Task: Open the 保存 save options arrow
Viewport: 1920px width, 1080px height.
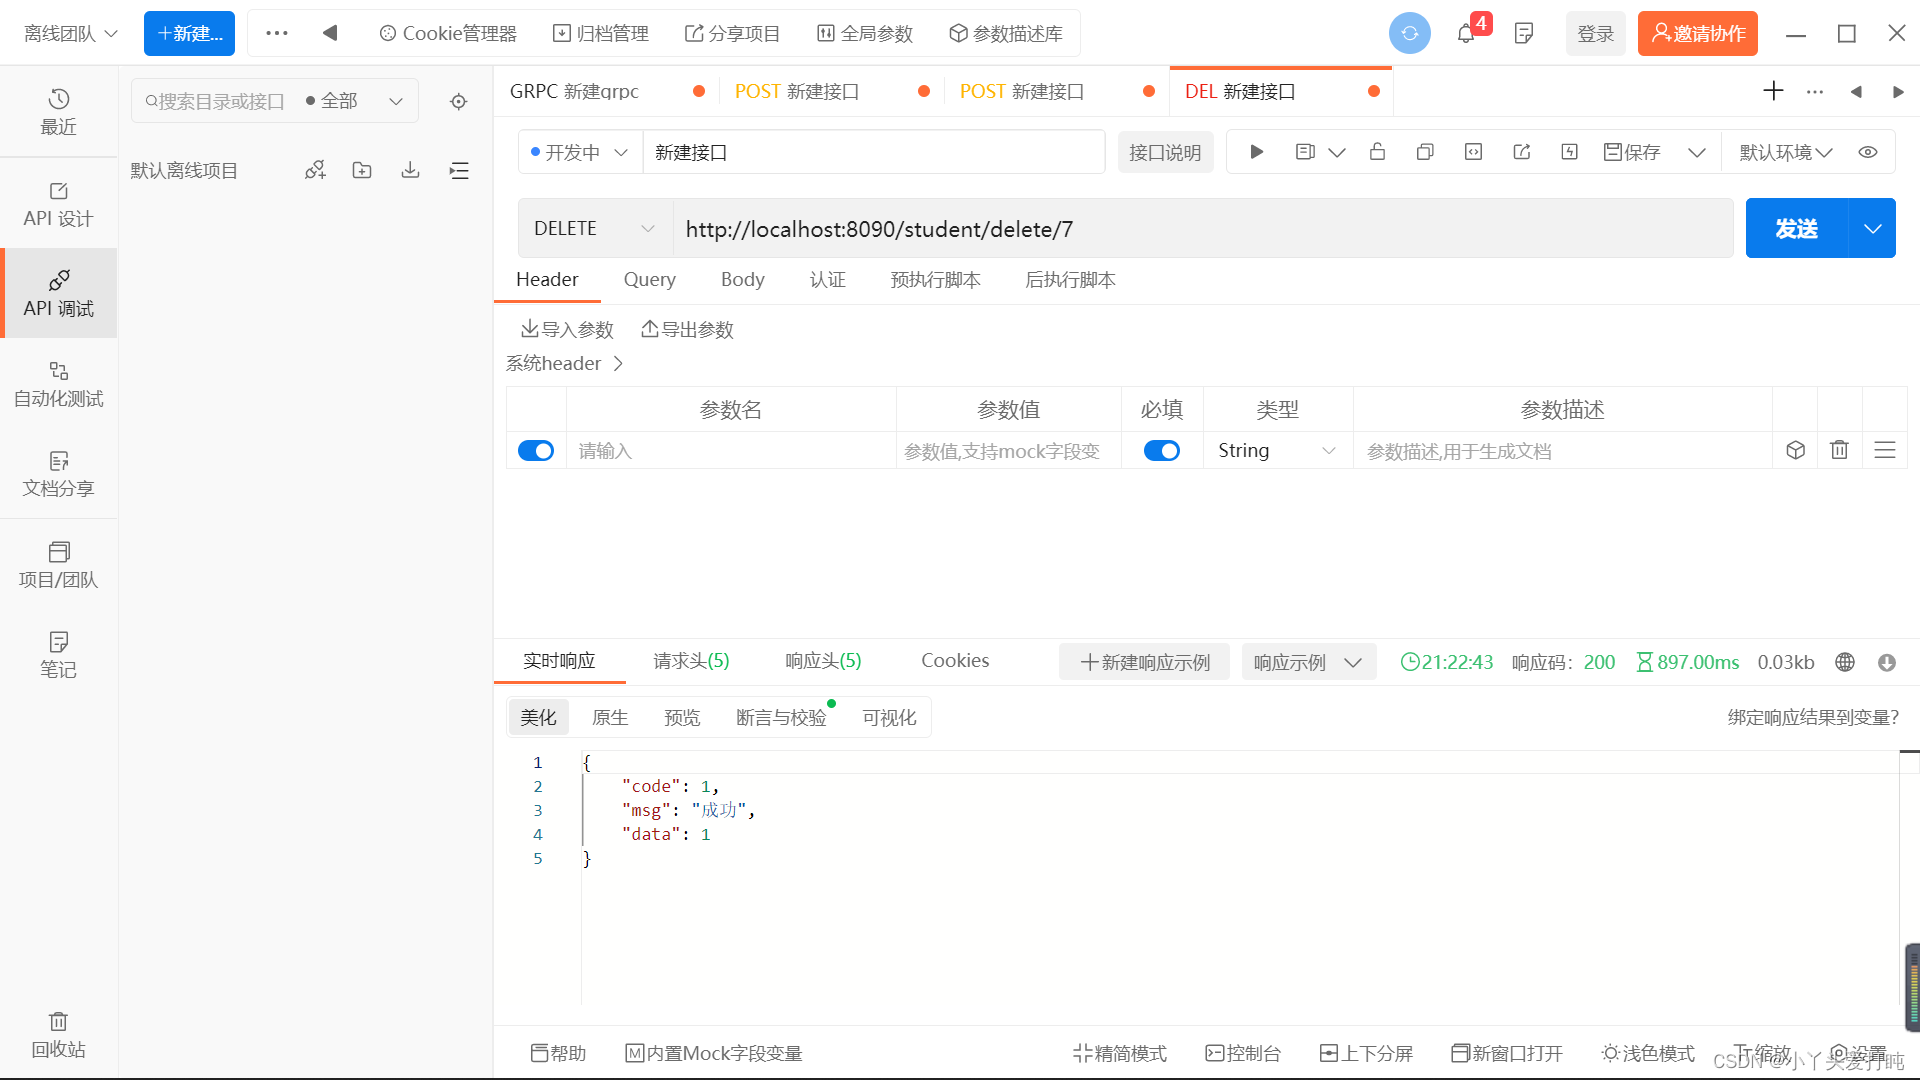Action: 1696,152
